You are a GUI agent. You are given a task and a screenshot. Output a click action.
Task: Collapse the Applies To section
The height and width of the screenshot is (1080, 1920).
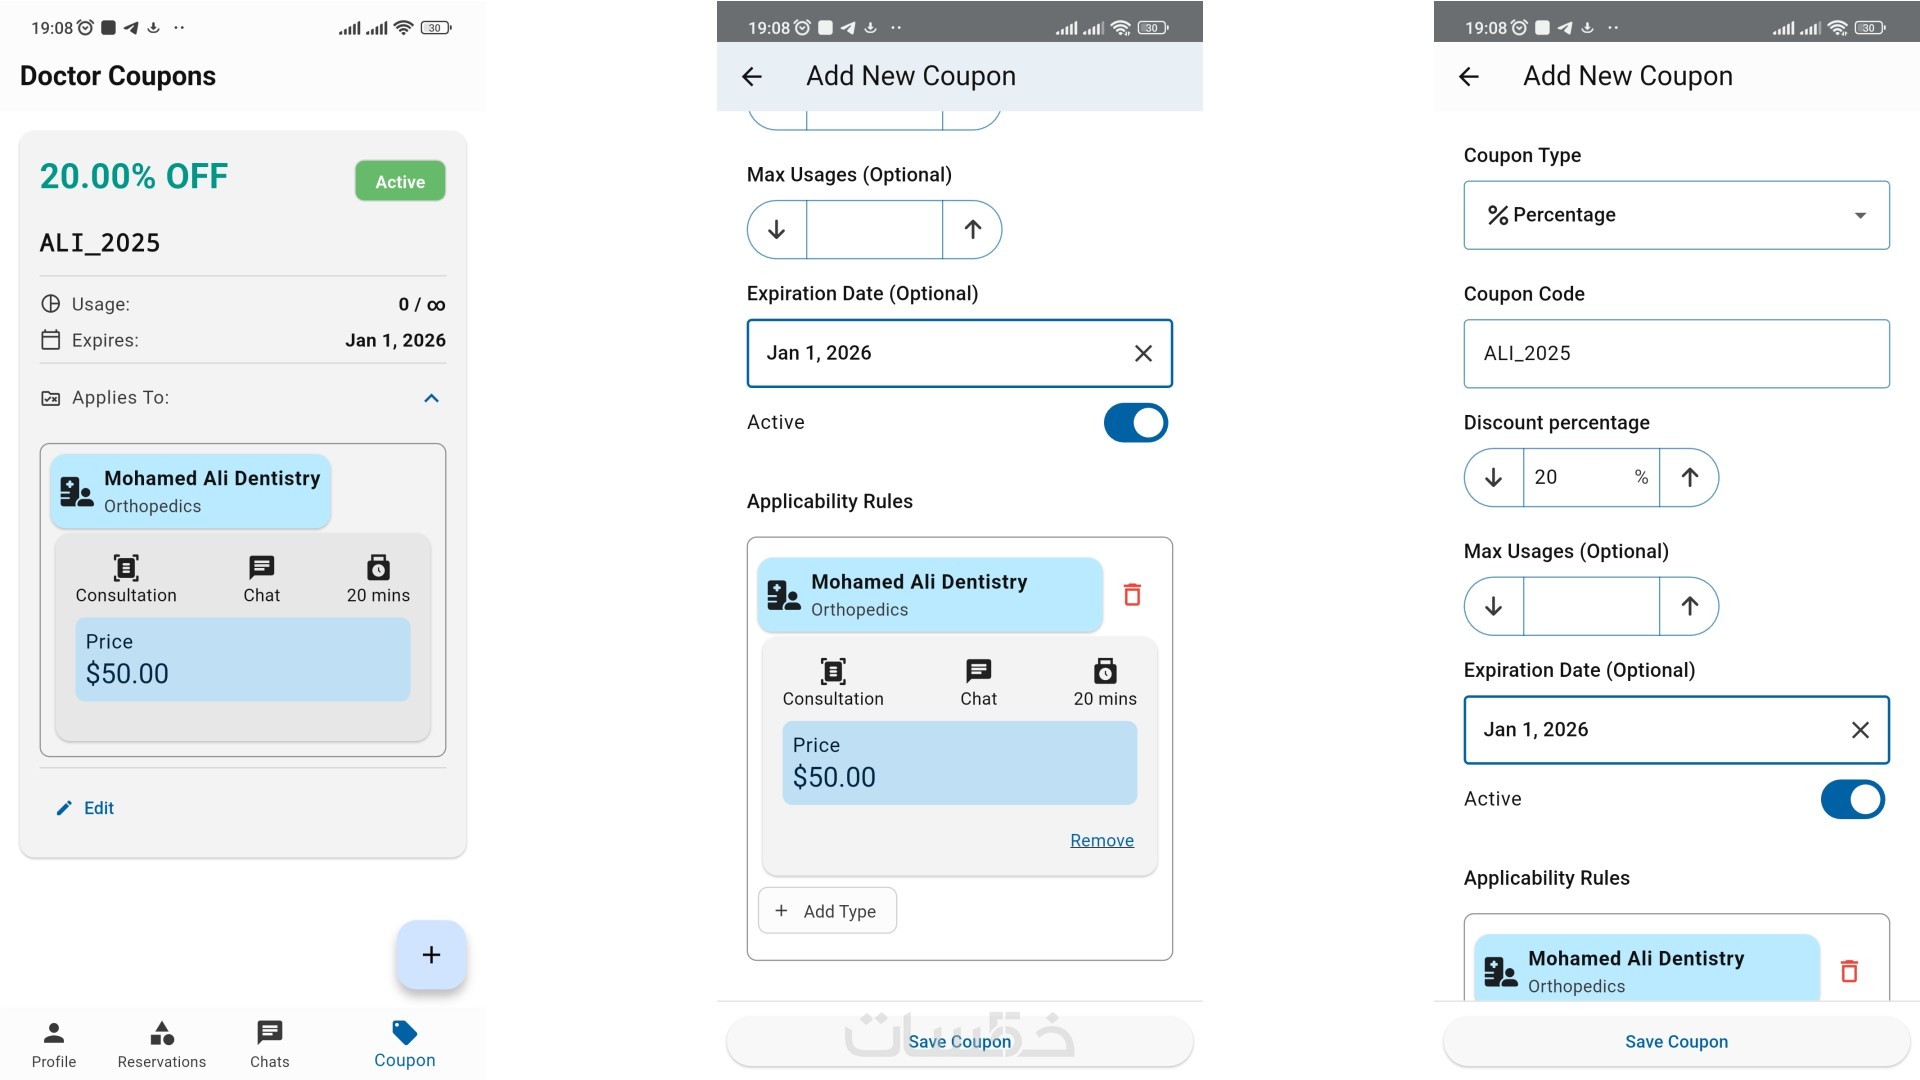tap(431, 398)
